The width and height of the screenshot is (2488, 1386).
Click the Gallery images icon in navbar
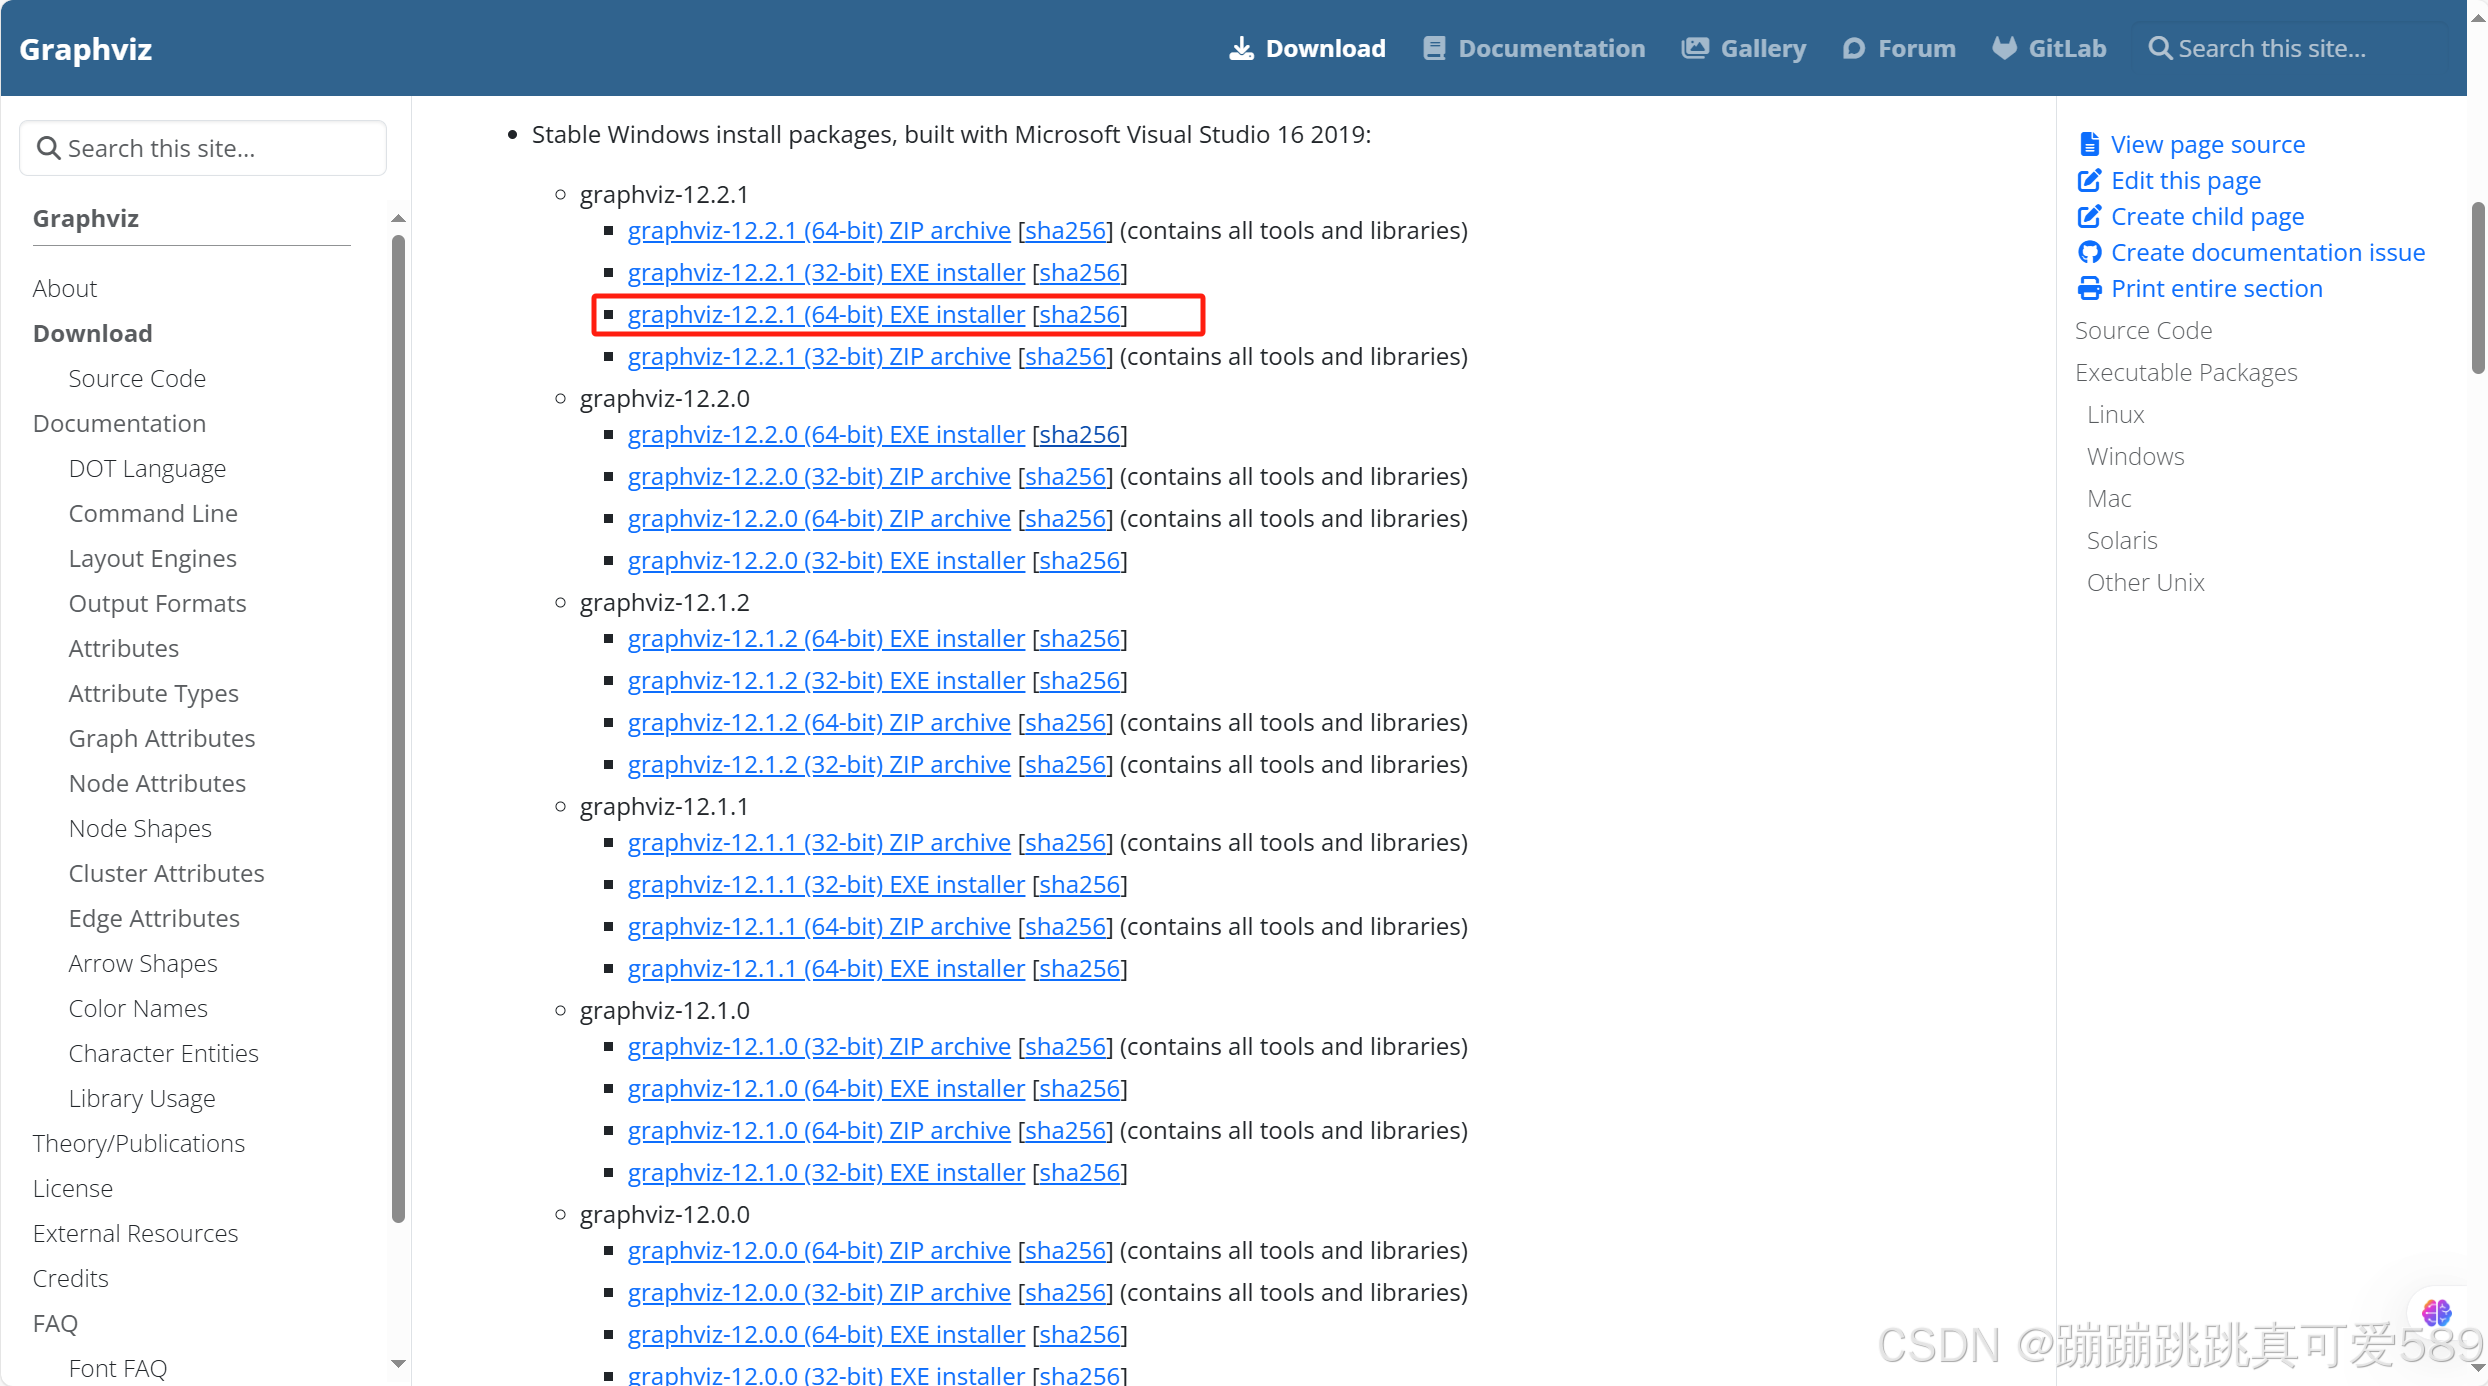click(1695, 49)
